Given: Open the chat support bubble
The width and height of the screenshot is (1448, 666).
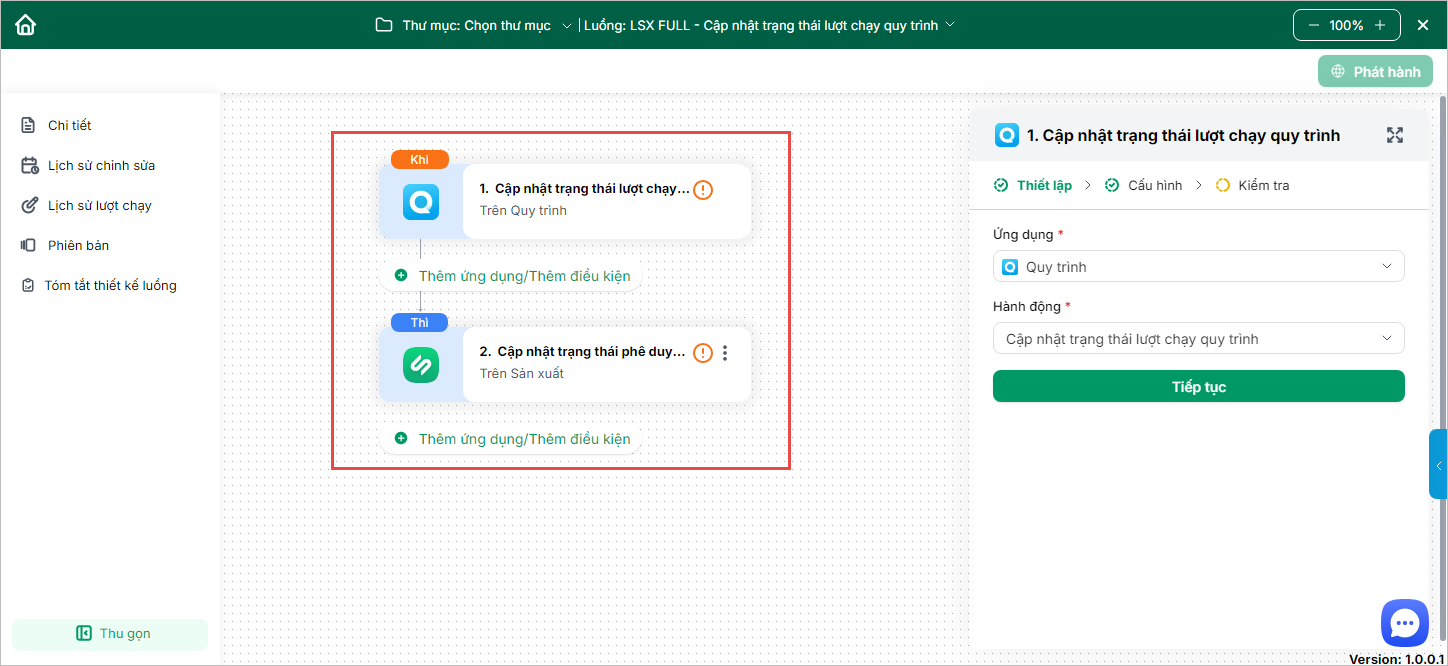Looking at the screenshot, I should [1405, 623].
